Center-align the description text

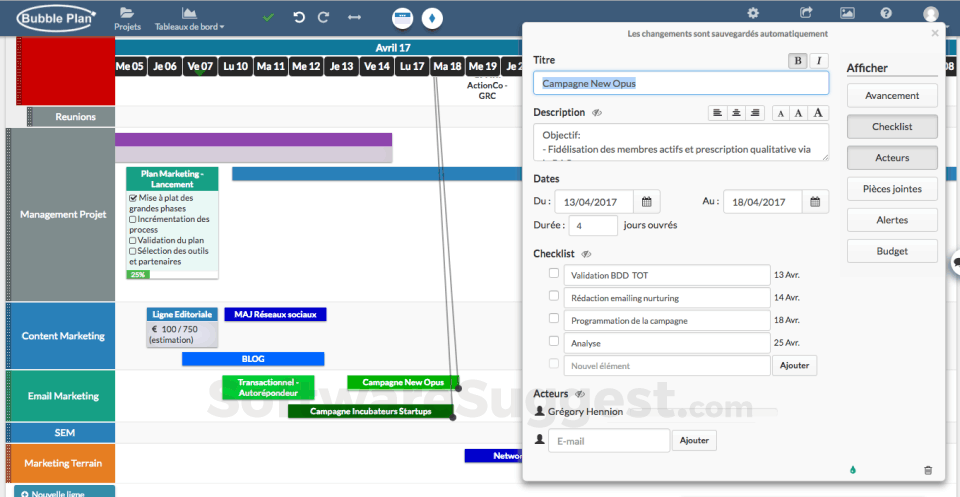tap(737, 113)
